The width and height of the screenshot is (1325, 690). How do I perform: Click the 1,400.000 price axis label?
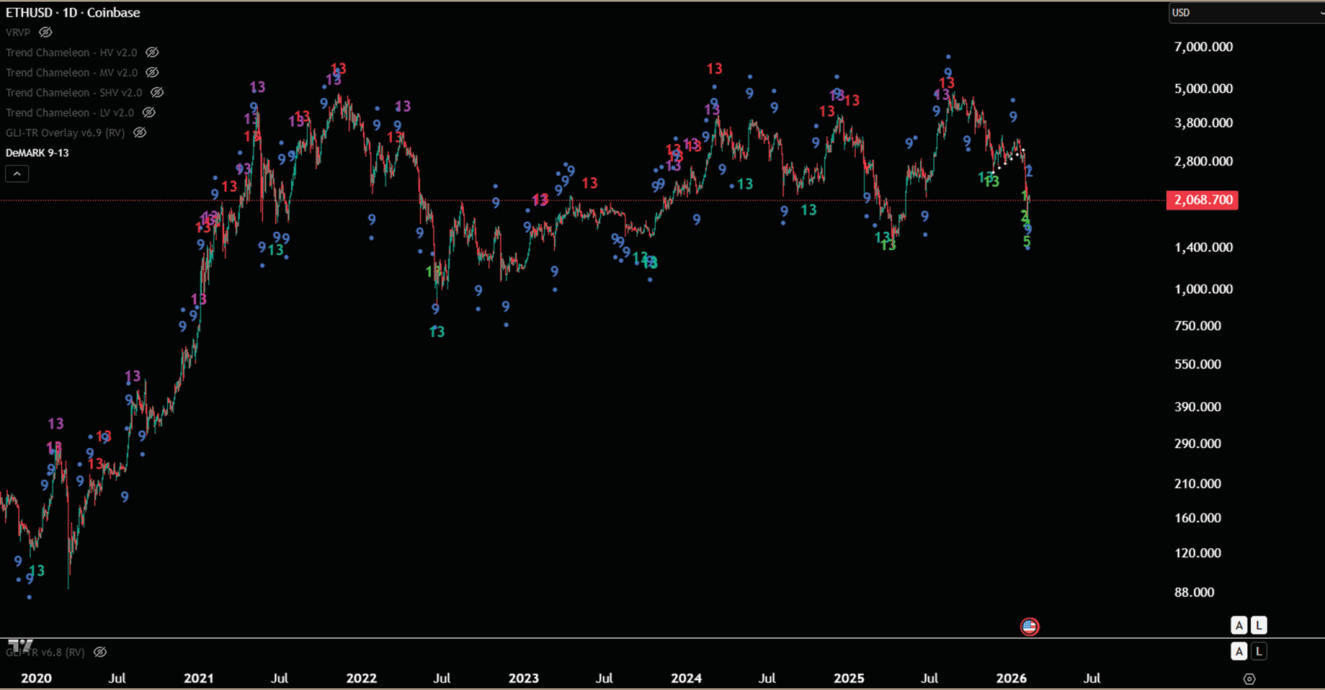coord(1203,247)
